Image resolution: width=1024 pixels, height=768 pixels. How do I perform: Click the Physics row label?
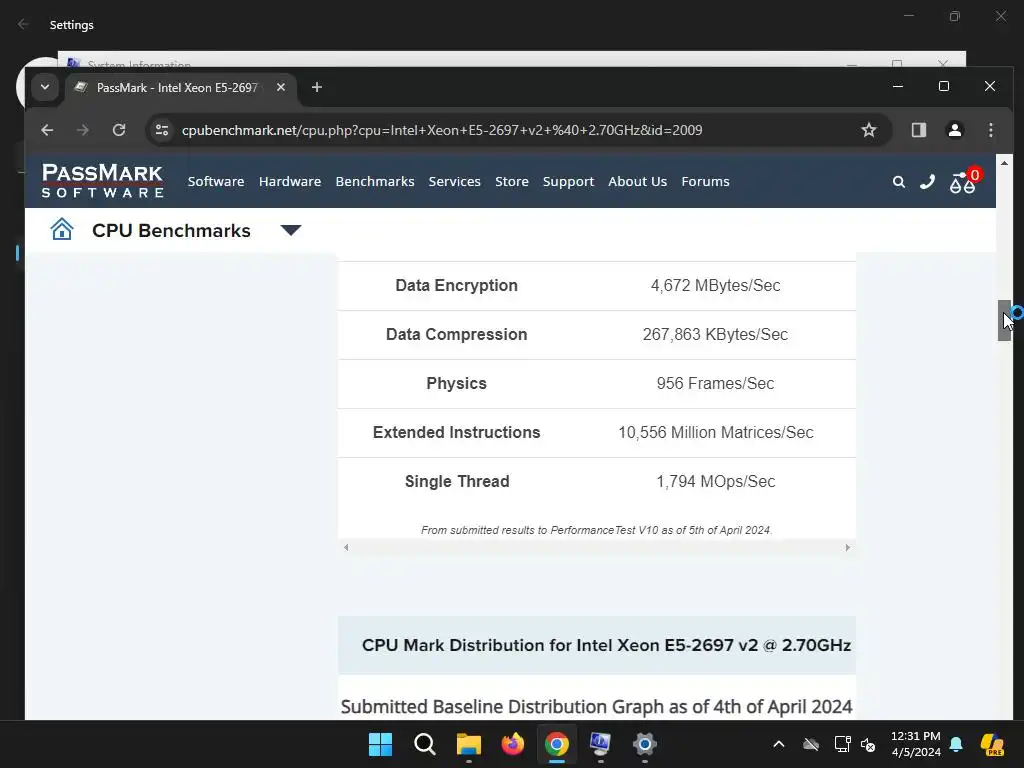tap(456, 383)
